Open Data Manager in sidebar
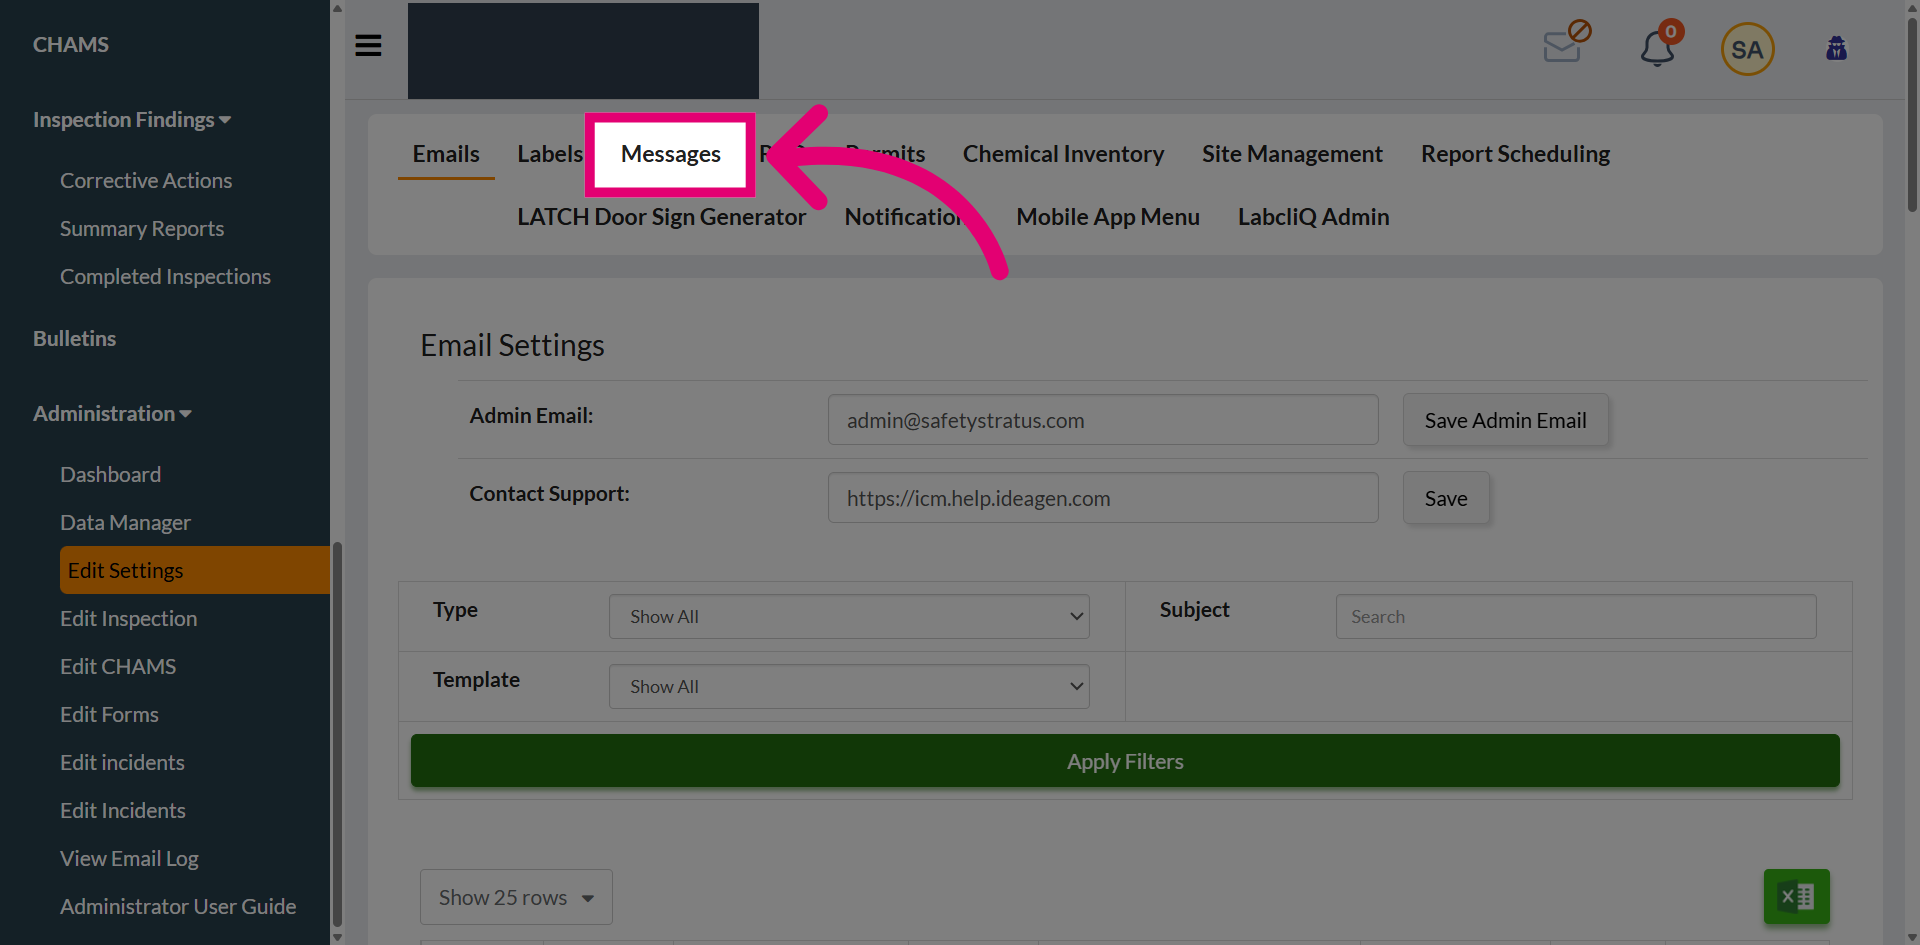This screenshot has width=1920, height=945. (x=125, y=522)
